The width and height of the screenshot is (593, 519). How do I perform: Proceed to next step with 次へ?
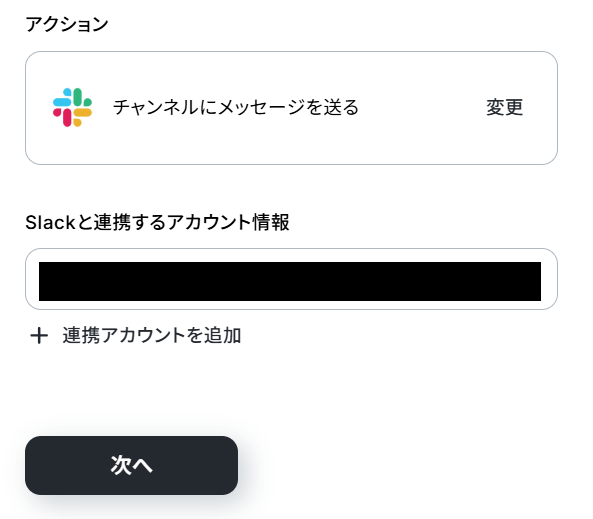click(x=132, y=465)
